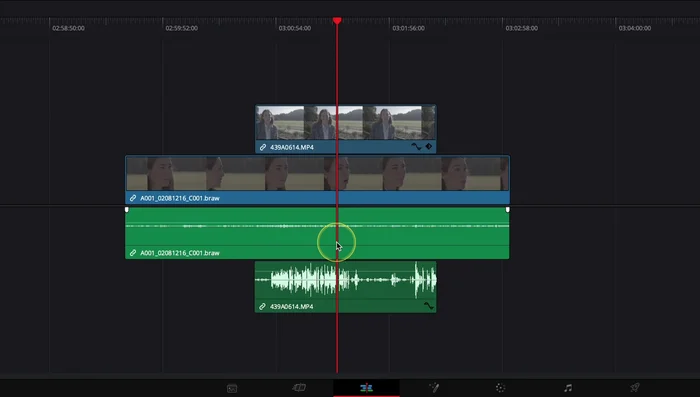Image resolution: width=700 pixels, height=397 pixels.
Task: Click link icon on 439A0614.MP4 video clip
Action: (263, 147)
